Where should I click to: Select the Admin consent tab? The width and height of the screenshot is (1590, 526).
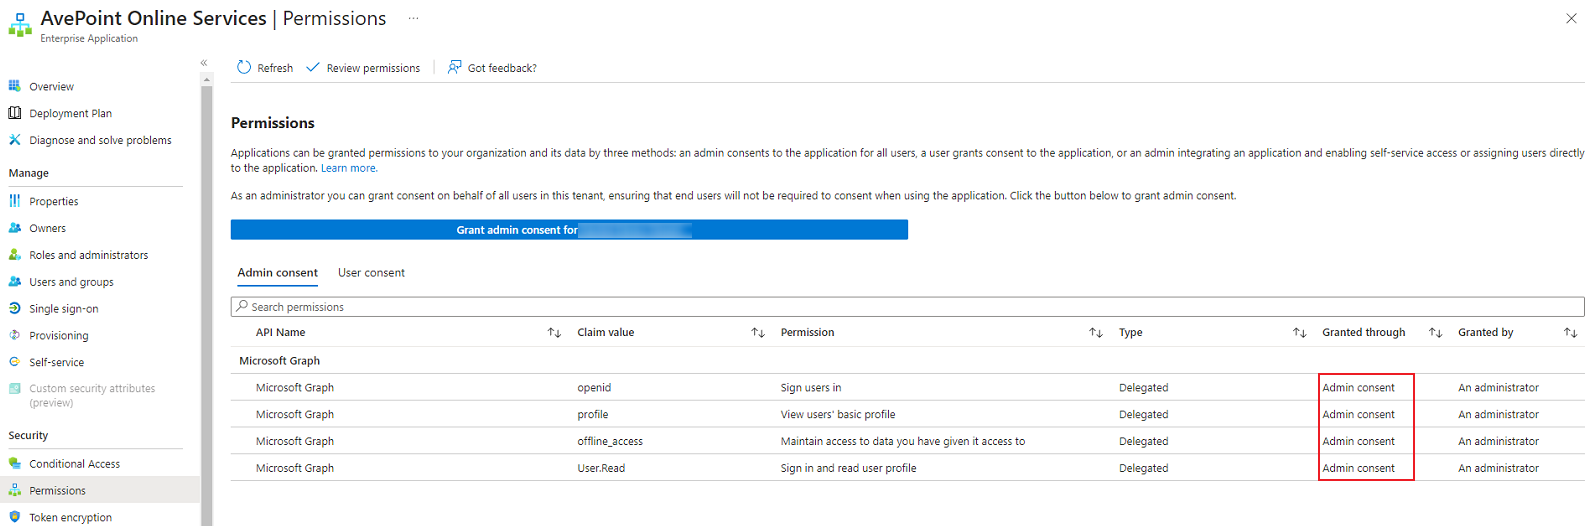click(x=277, y=273)
